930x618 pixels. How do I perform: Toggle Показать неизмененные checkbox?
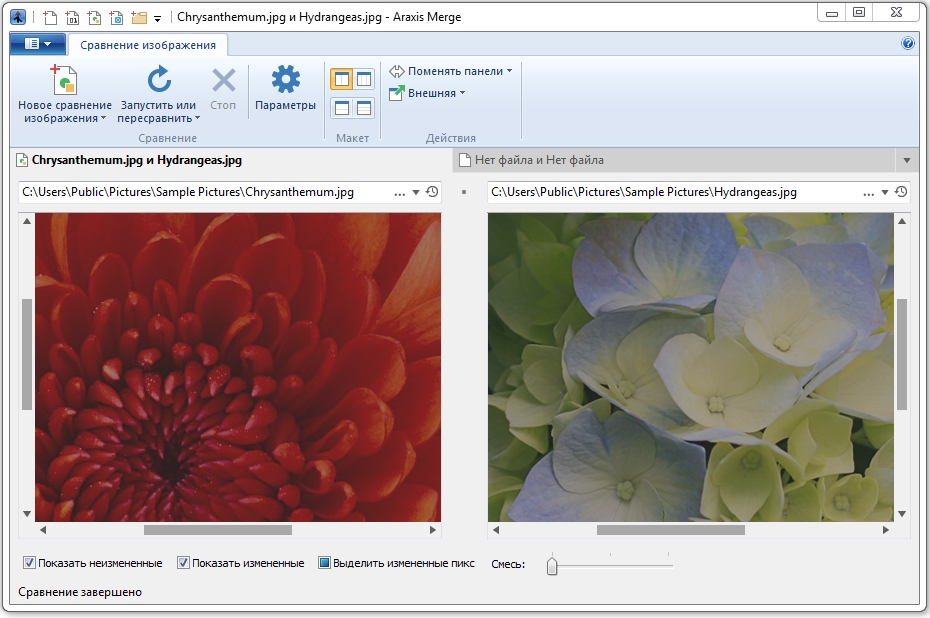[x=29, y=563]
